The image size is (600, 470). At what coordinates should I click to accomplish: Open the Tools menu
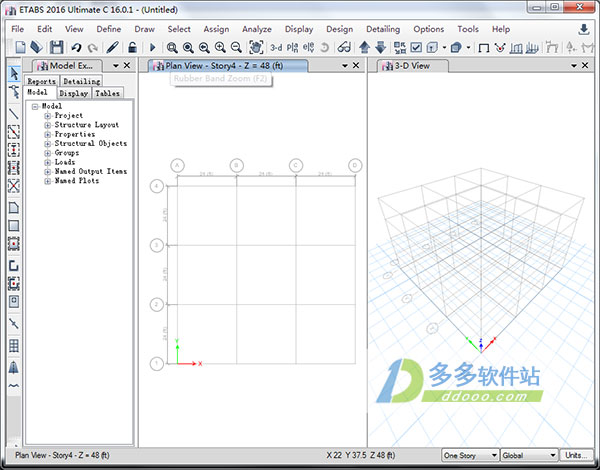click(x=468, y=29)
